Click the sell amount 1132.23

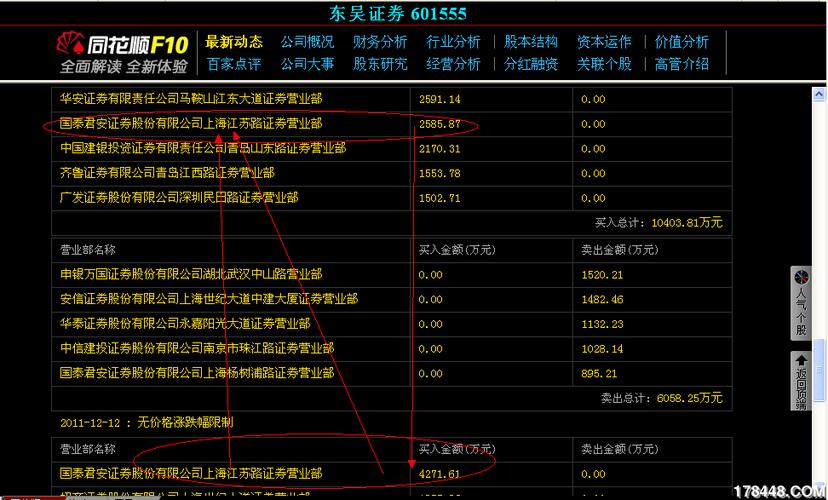(602, 325)
